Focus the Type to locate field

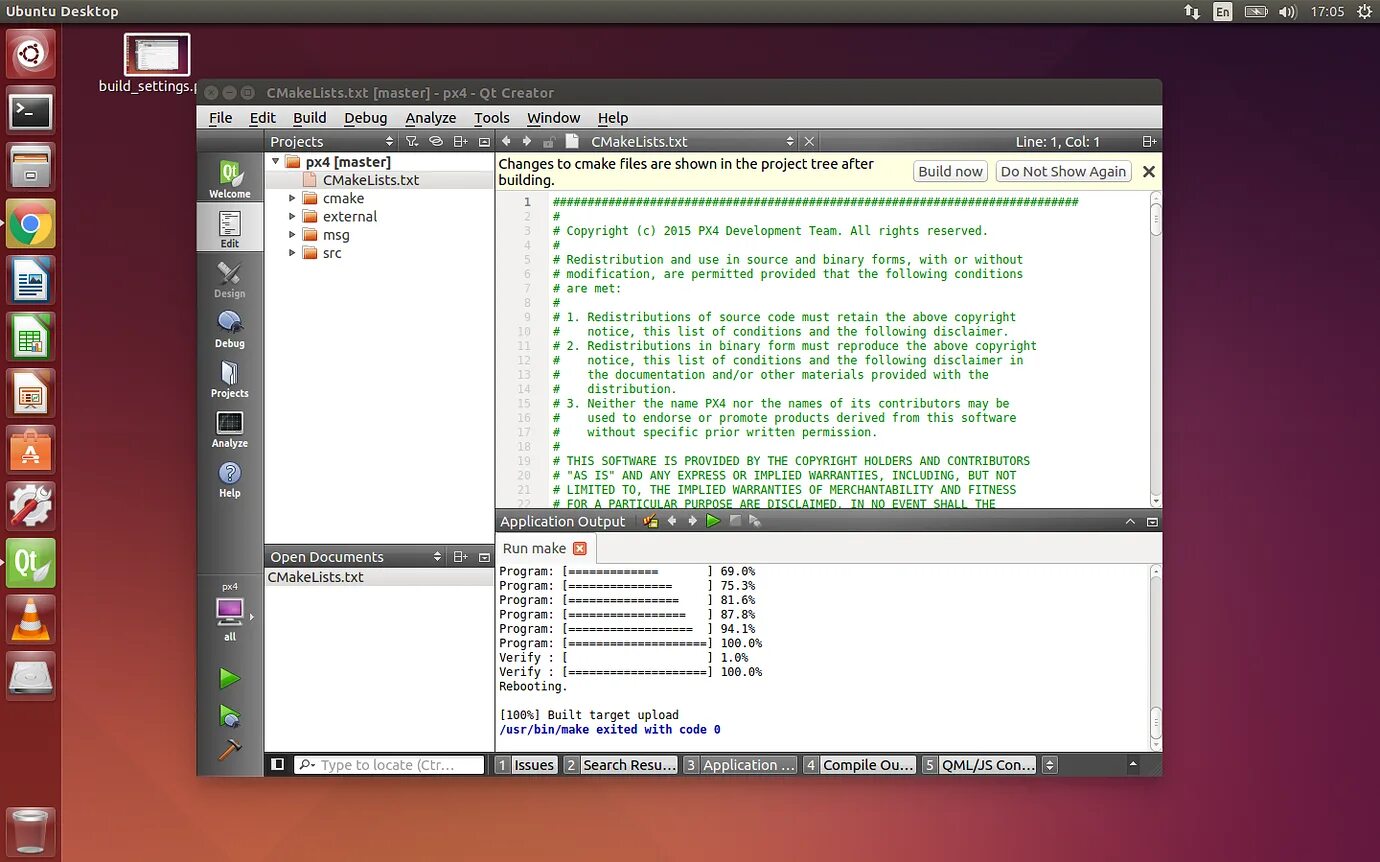click(390, 765)
